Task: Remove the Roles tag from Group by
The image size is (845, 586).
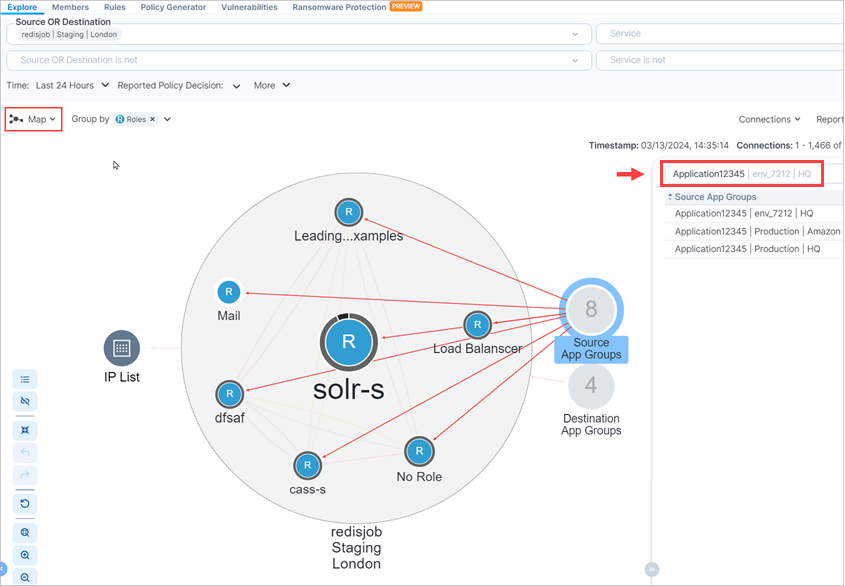Action: pyautogui.click(x=153, y=119)
